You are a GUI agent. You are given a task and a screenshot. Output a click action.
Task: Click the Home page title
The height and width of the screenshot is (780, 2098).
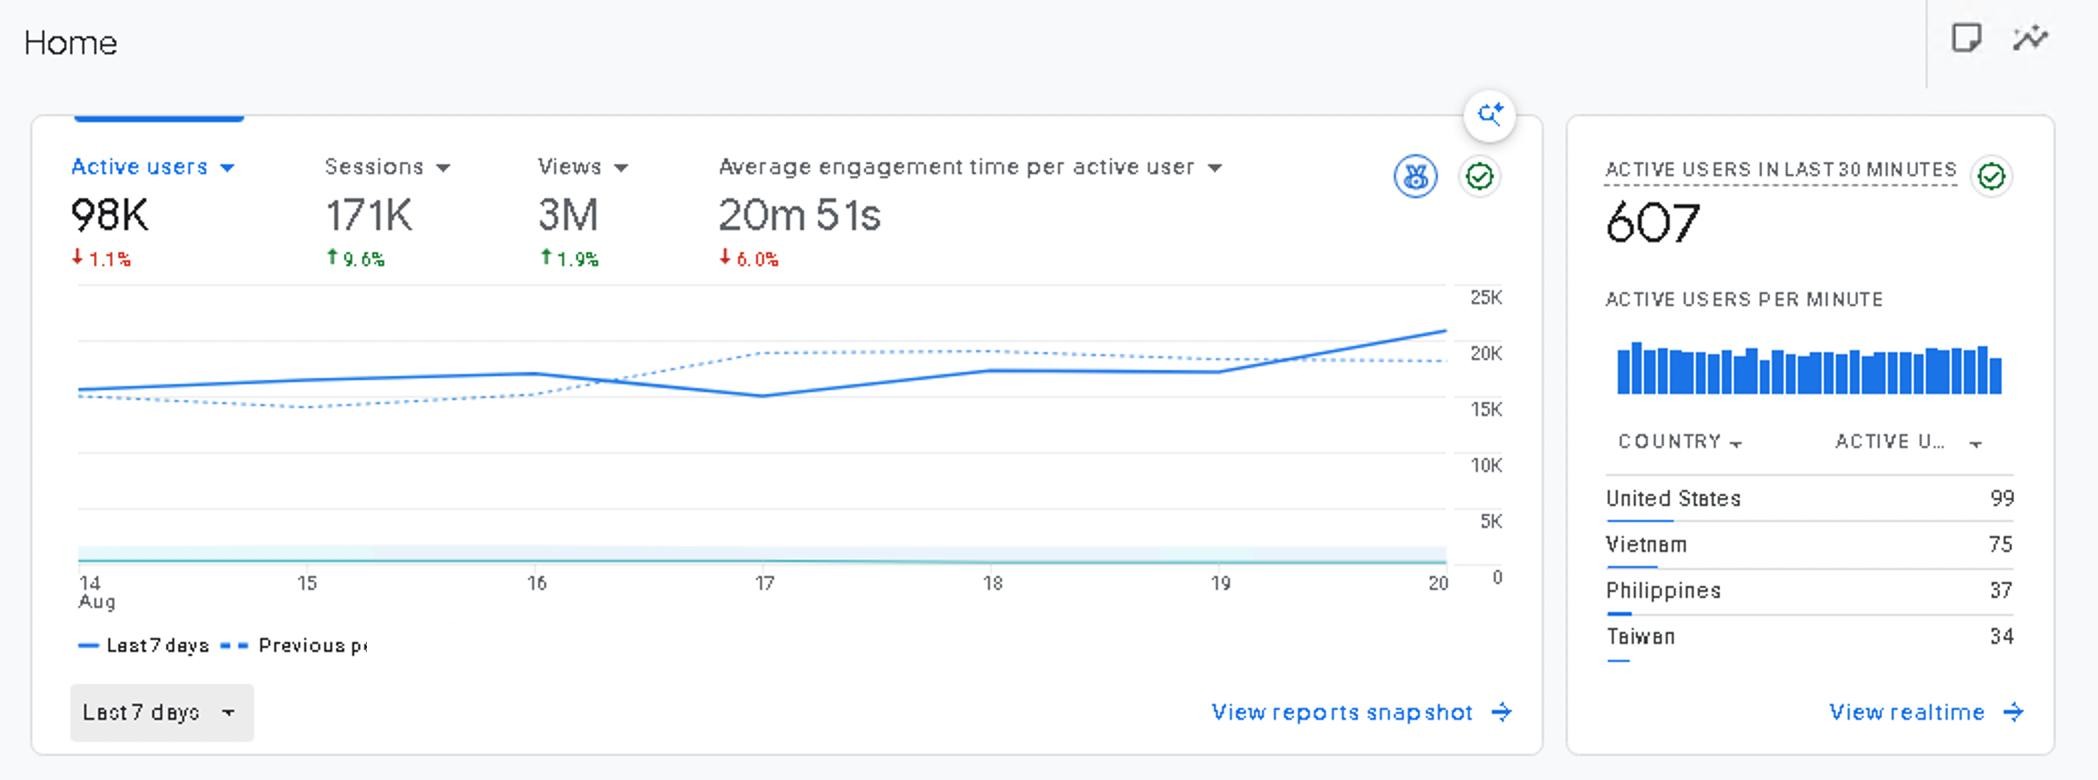click(x=71, y=43)
